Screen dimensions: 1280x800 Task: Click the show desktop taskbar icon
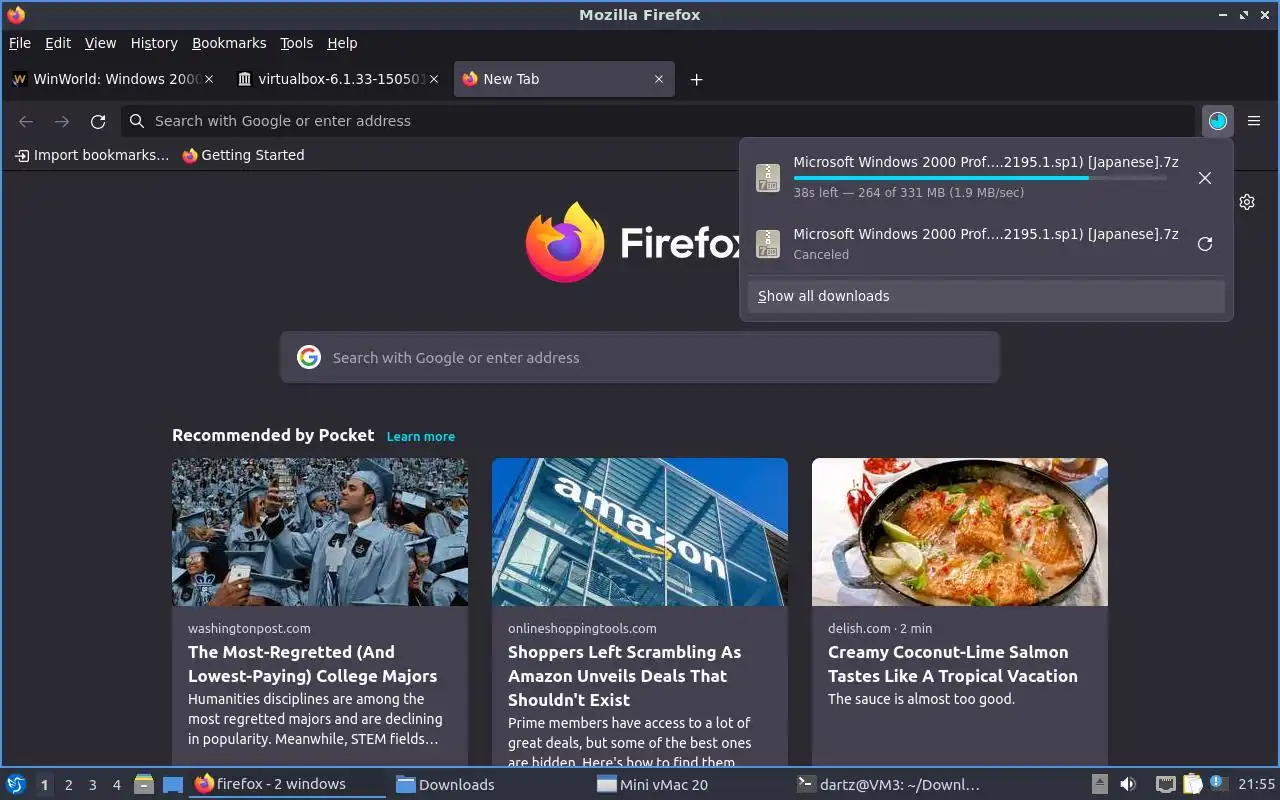173,784
